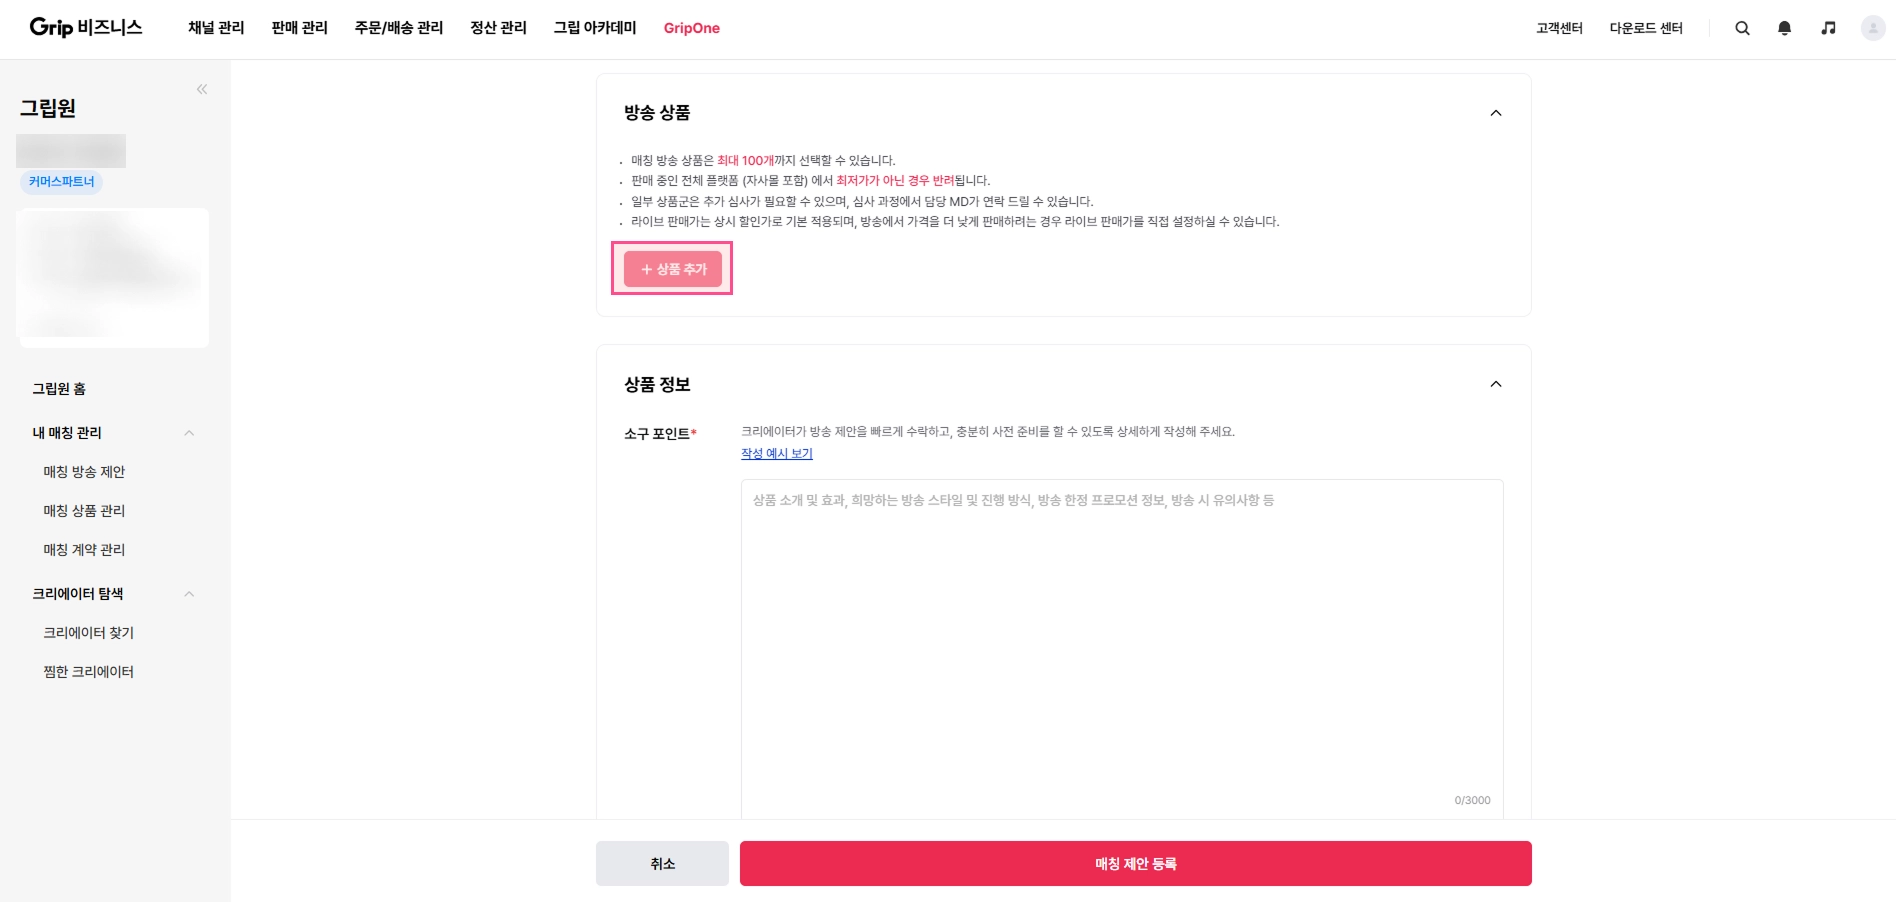1896x902 pixels.
Task: Click the 취소 button
Action: [x=662, y=864]
